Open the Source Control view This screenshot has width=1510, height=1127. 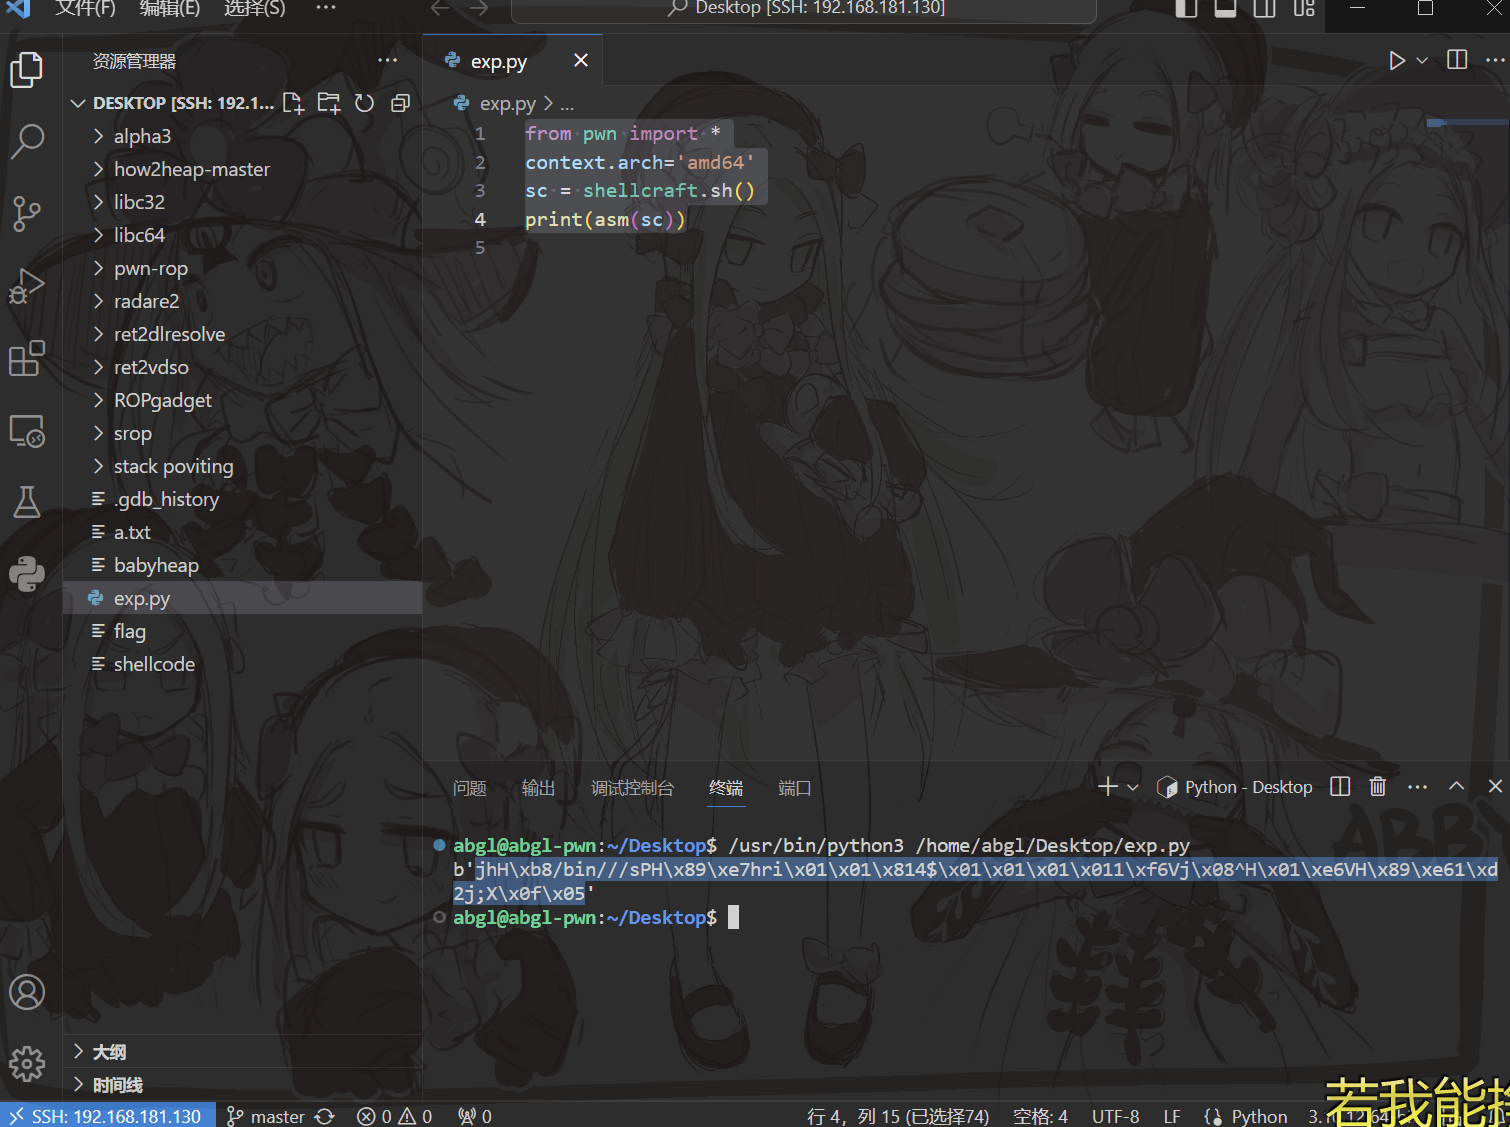click(x=27, y=213)
